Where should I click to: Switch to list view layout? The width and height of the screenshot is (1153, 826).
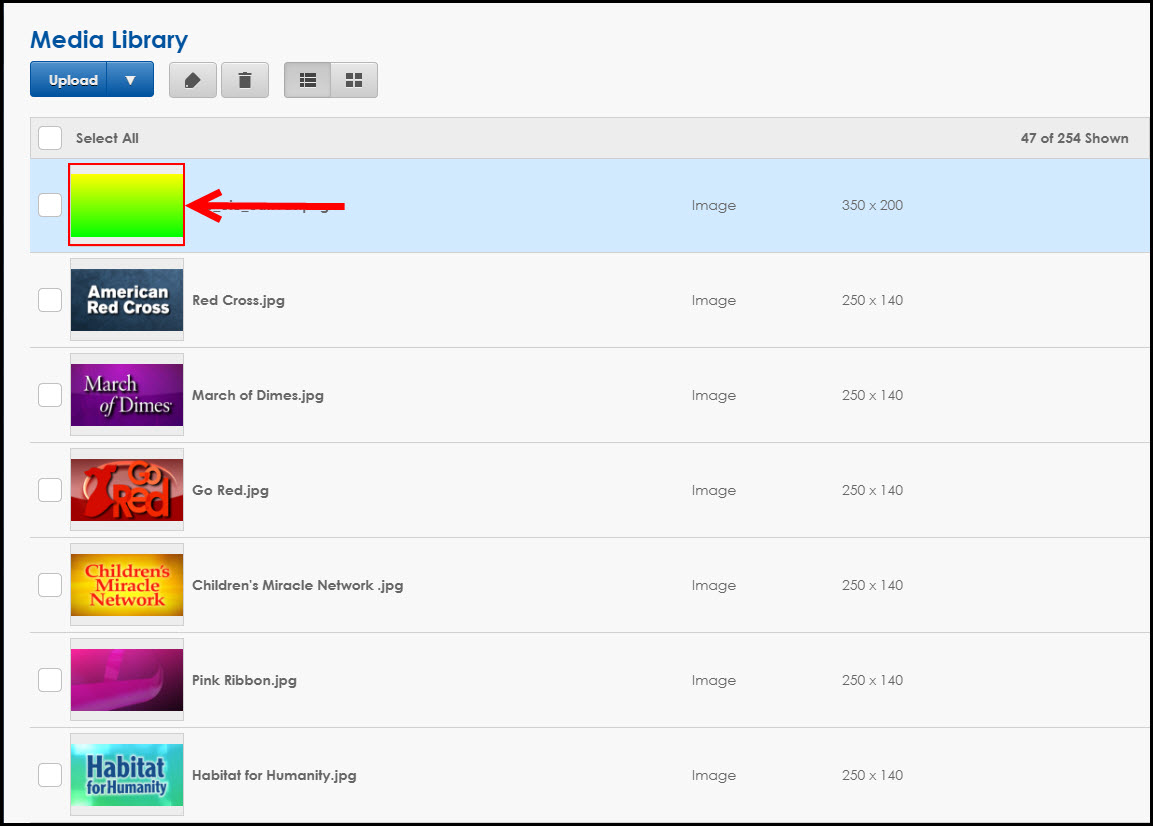(x=308, y=80)
